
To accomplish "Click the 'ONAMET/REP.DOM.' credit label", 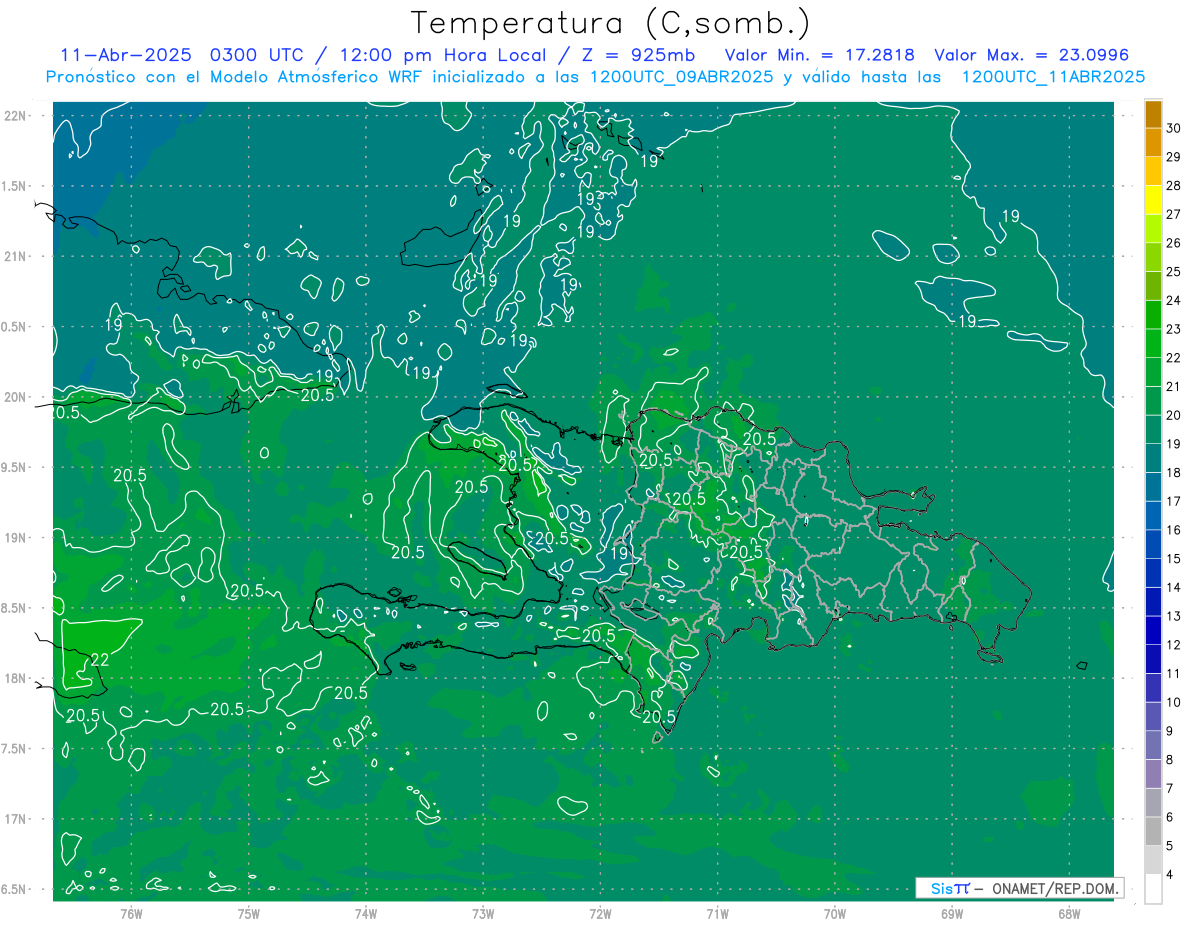I will [x=1056, y=888].
